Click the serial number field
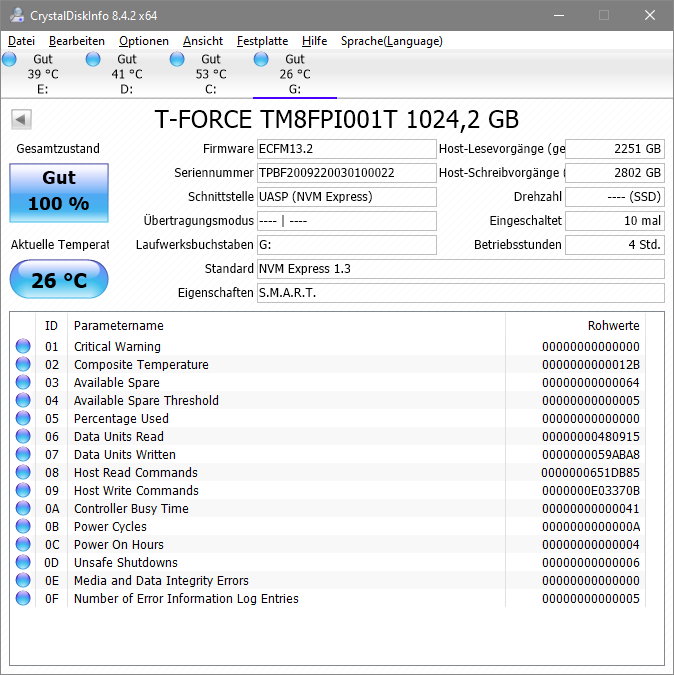674x675 pixels. [346, 173]
